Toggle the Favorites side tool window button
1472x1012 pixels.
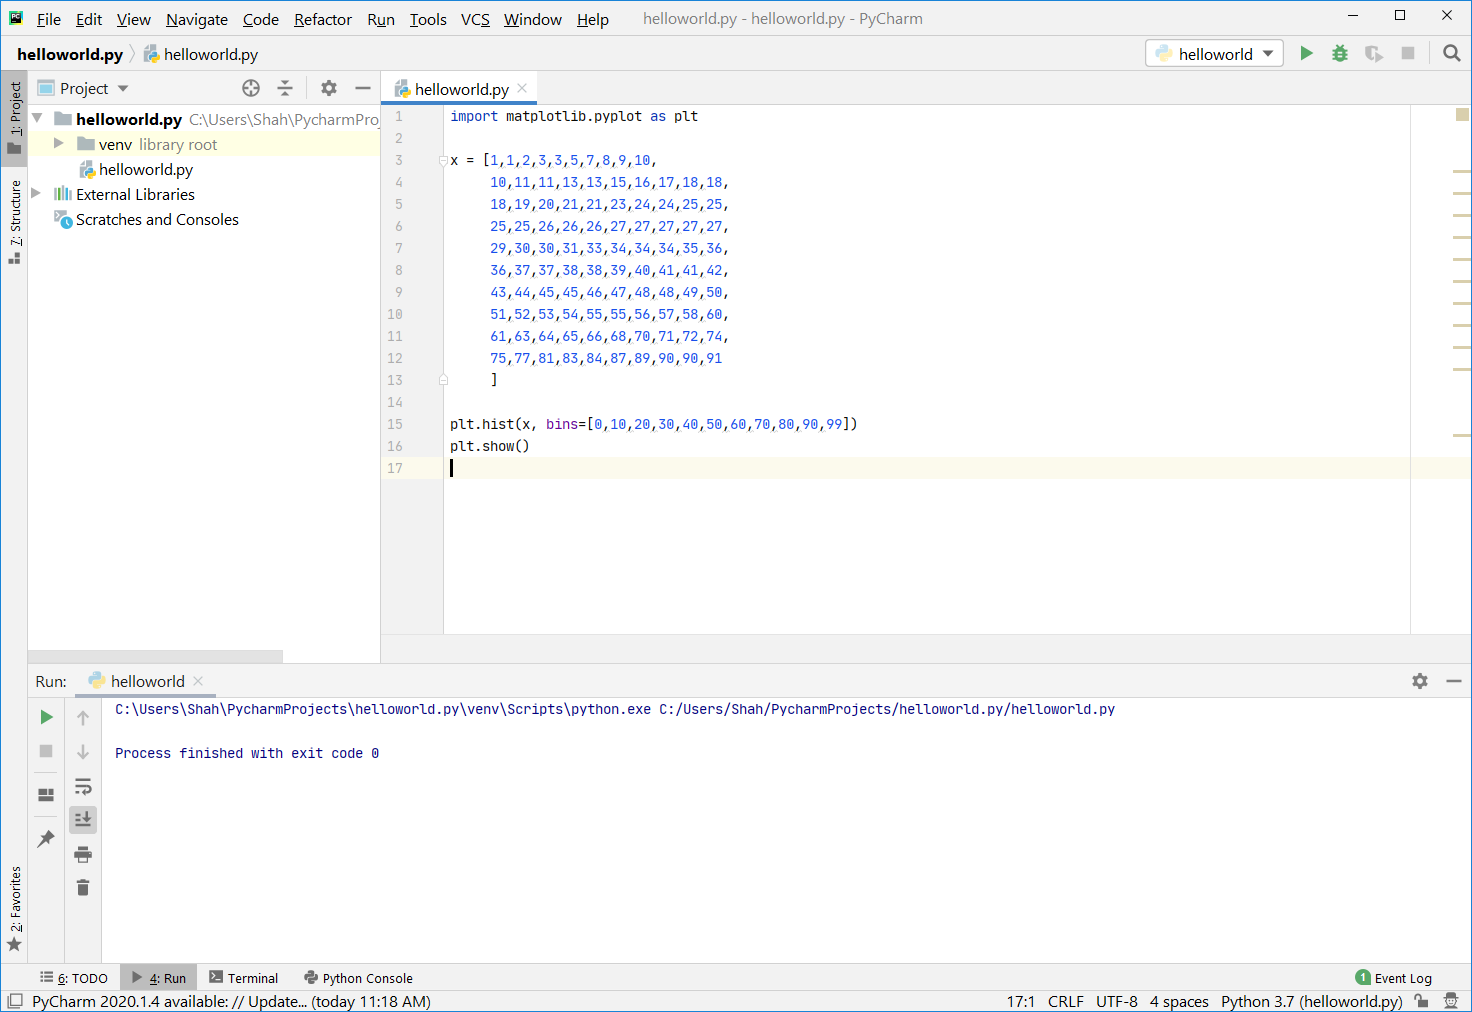point(14,909)
